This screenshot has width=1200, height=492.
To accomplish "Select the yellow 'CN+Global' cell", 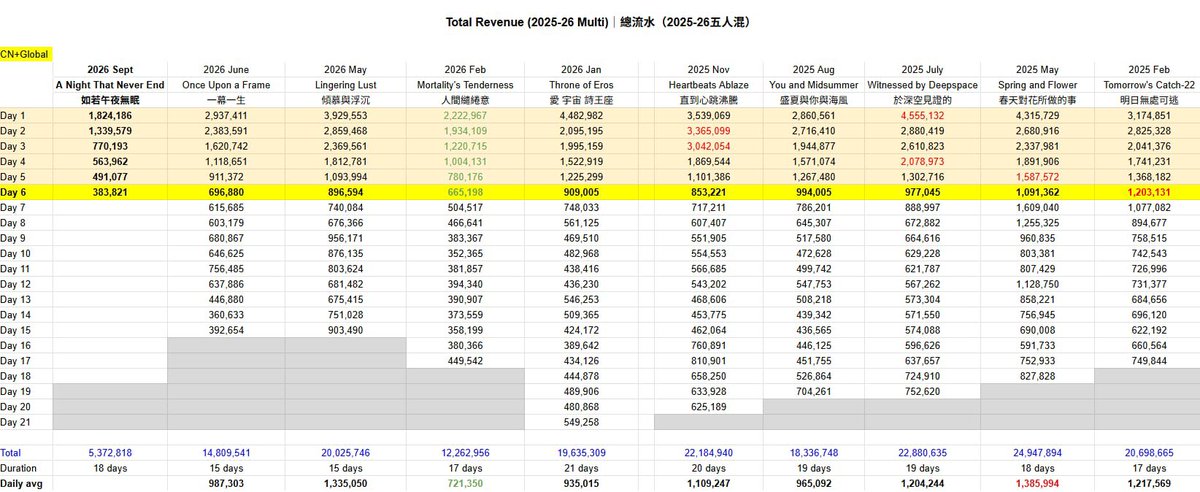I will pyautogui.click(x=23, y=53).
